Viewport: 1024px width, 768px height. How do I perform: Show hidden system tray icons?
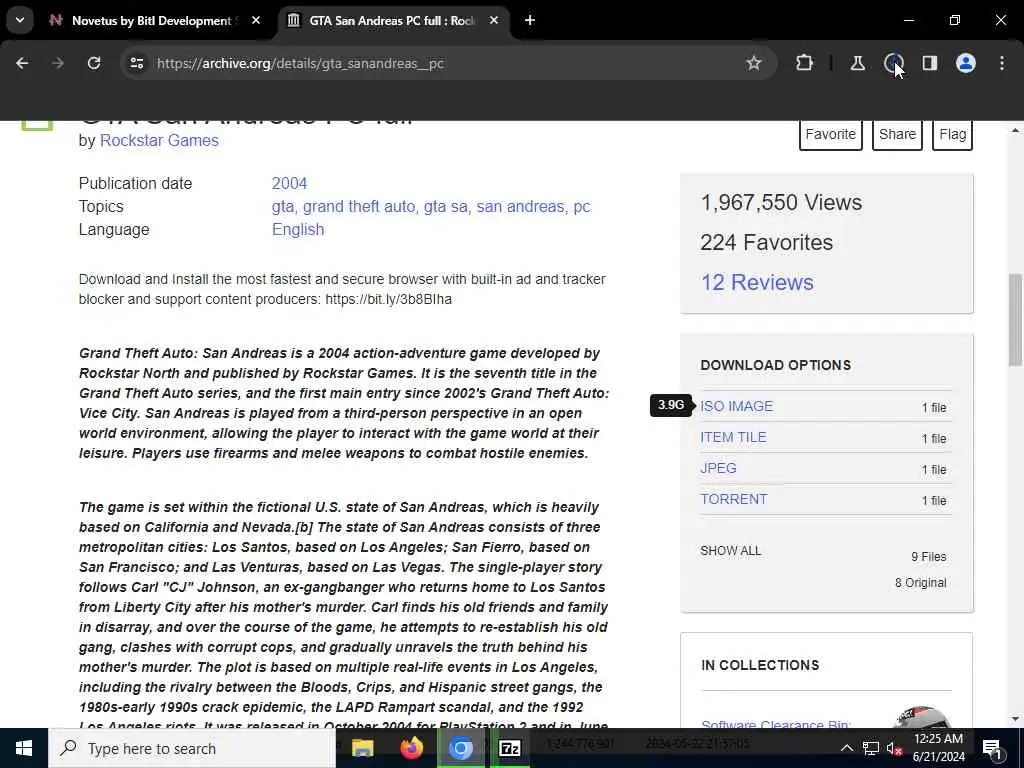pyautogui.click(x=846, y=748)
